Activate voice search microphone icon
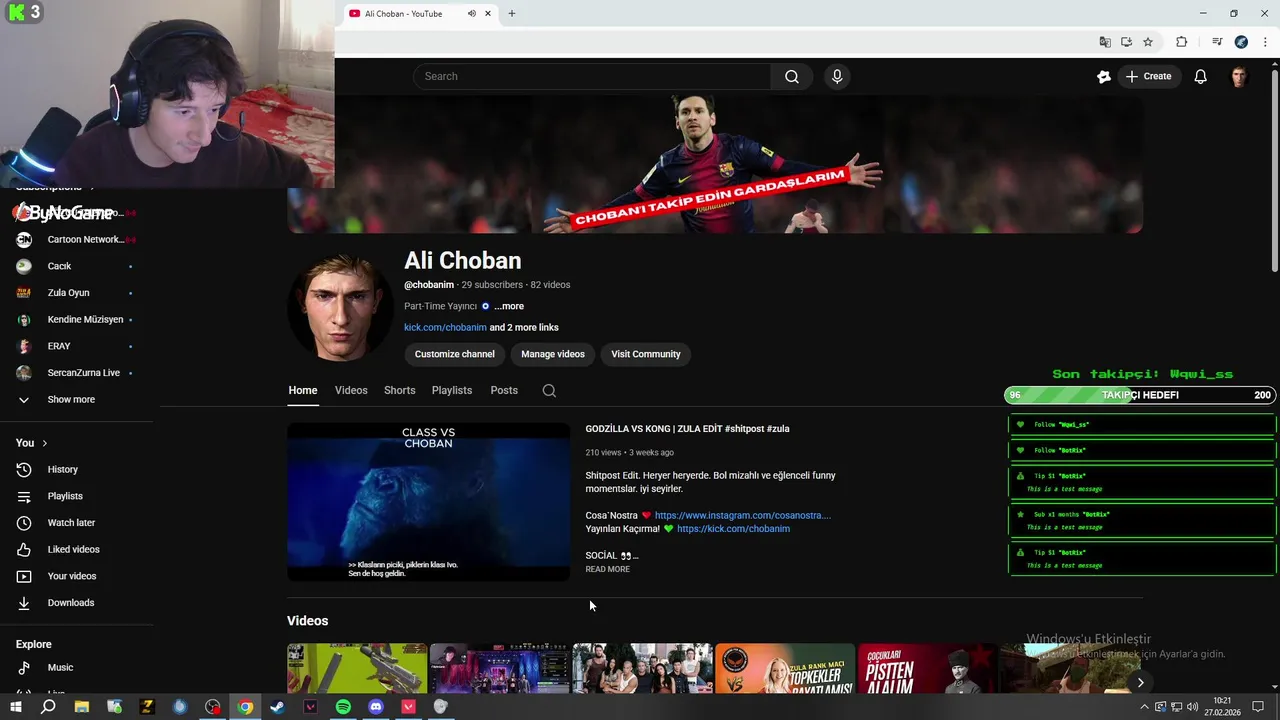The image size is (1280, 720). (837, 77)
